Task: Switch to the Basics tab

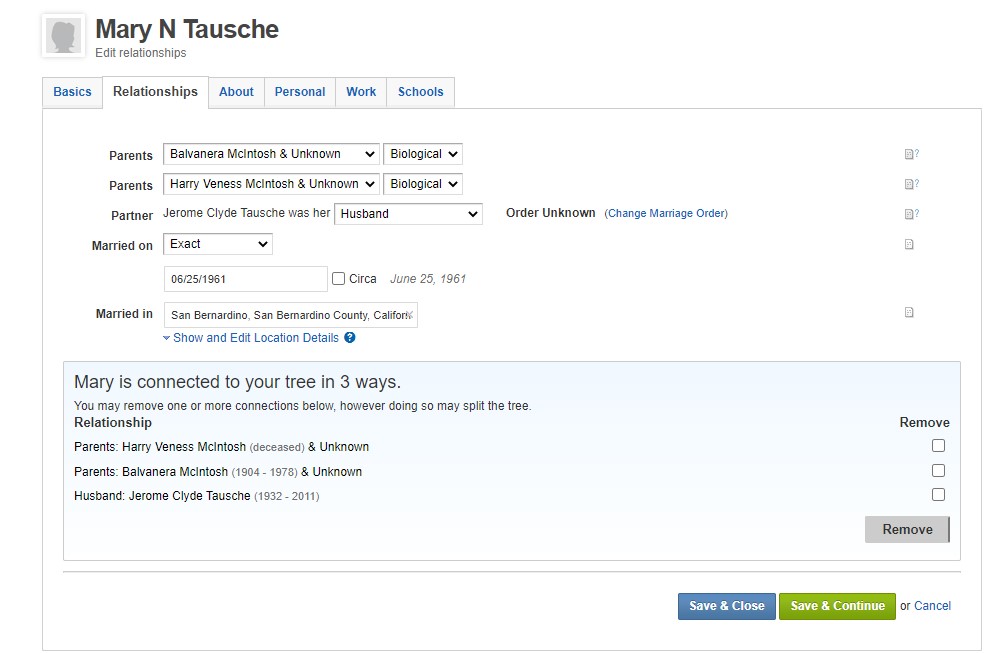Action: 72,92
